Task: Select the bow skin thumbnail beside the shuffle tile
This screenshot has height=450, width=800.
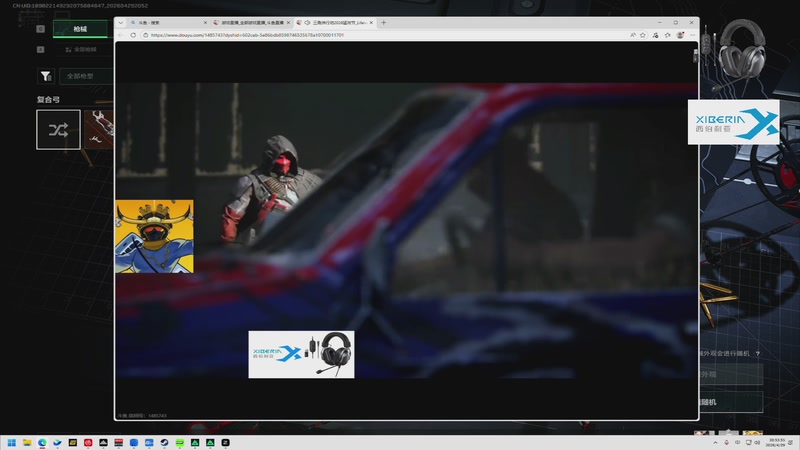Action: 99,130
